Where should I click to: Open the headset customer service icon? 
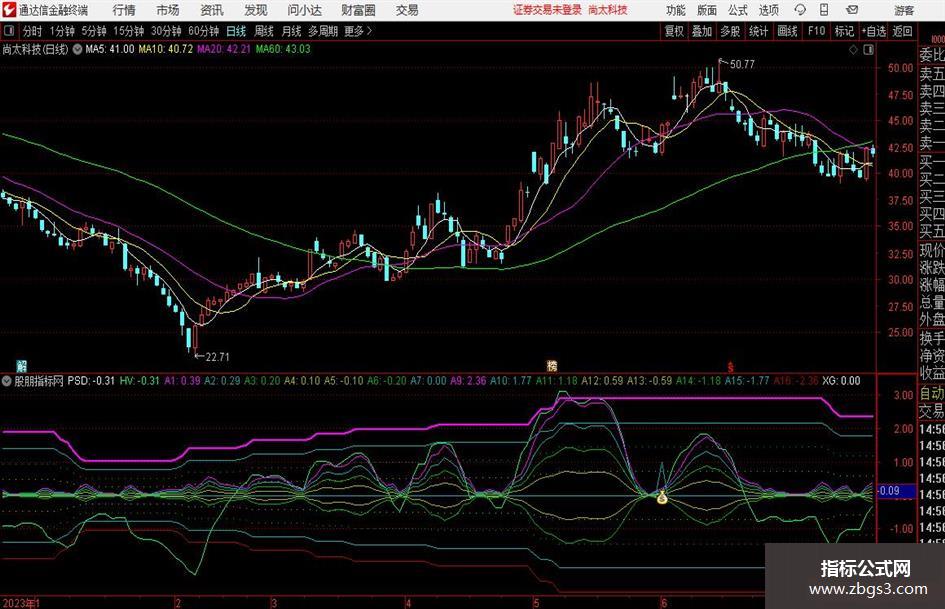800,10
